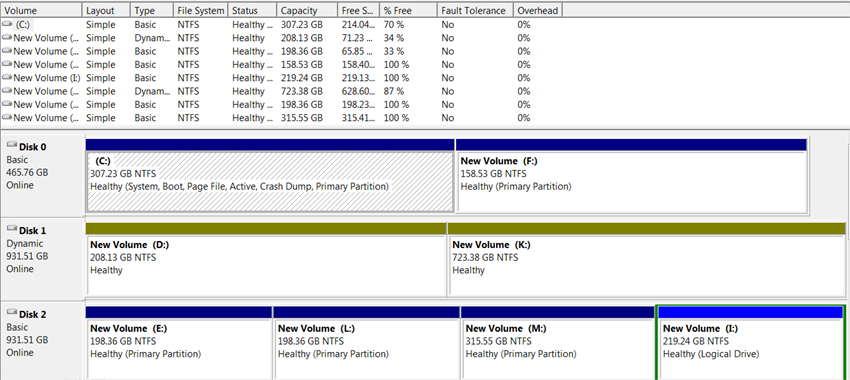Click the NTFS cell in the 315.55 GB row
Viewport: 850px width, 380px height.
click(x=188, y=118)
